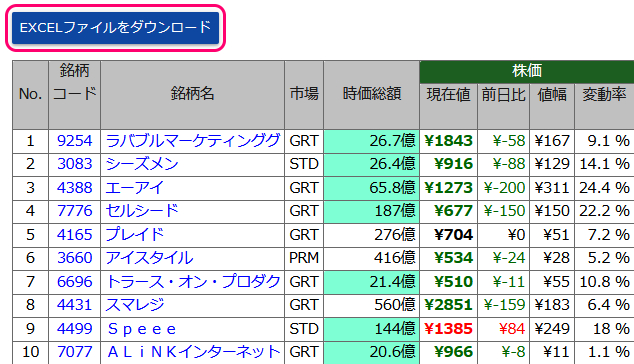Screen dimensions: 634x364
Task: Open stock code 4388 link
Action: 74,188
